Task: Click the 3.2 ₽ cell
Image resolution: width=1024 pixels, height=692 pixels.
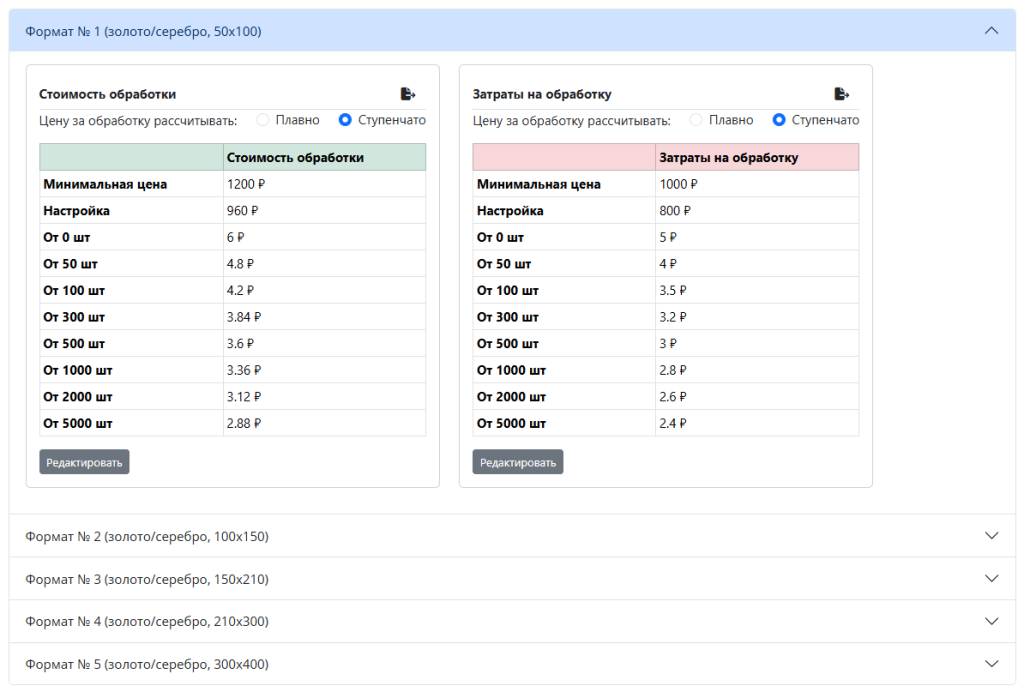Action: [x=757, y=317]
